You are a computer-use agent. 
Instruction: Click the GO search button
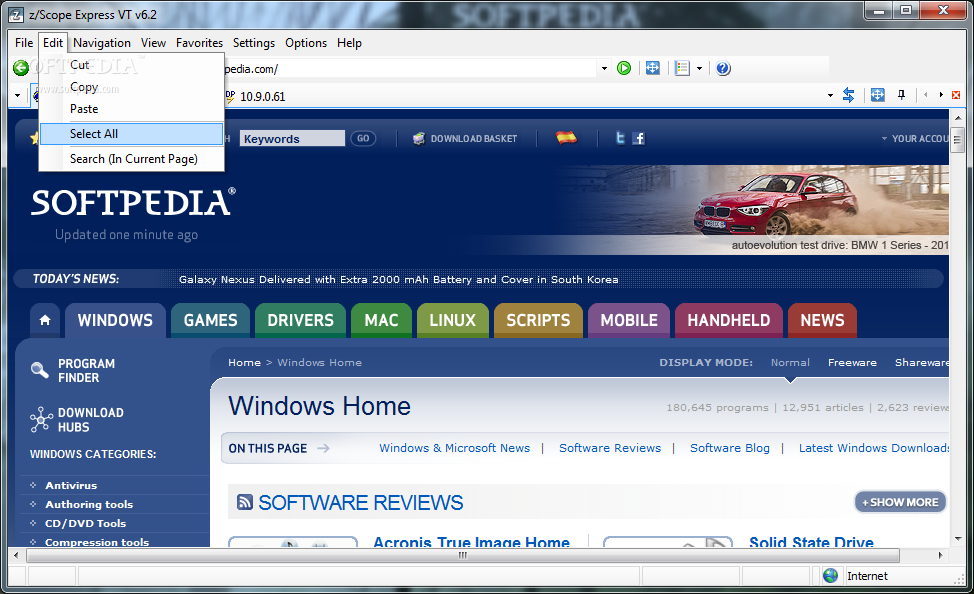tap(363, 139)
